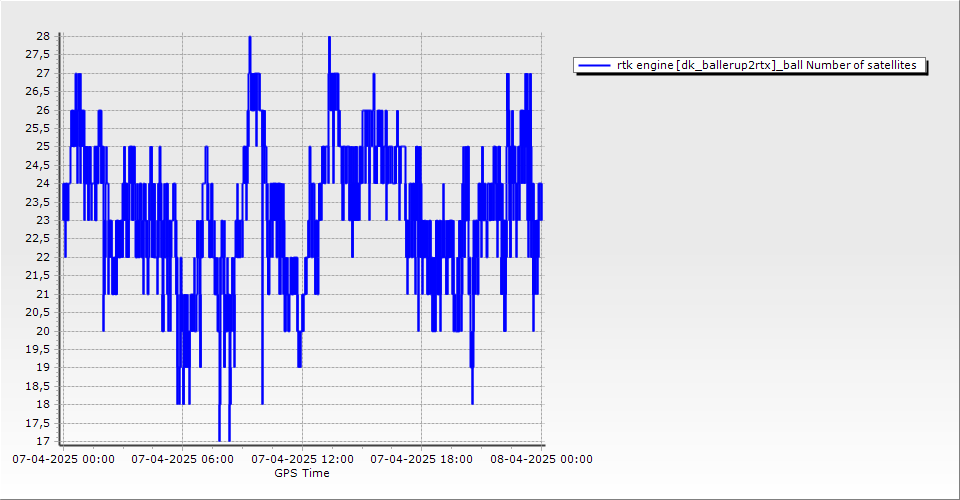Click the 07-04-2025 18:00 axis label

tap(422, 459)
